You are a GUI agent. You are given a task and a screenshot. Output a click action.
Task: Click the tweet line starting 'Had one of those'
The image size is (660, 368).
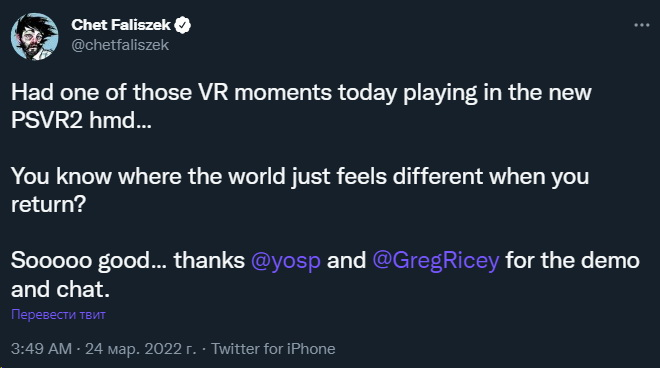point(301,93)
